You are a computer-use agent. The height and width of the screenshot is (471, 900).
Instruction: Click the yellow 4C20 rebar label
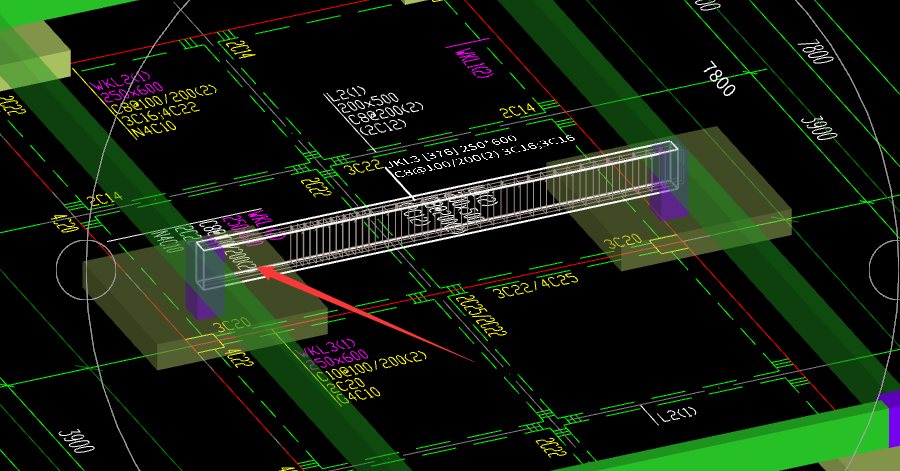[x=65, y=223]
